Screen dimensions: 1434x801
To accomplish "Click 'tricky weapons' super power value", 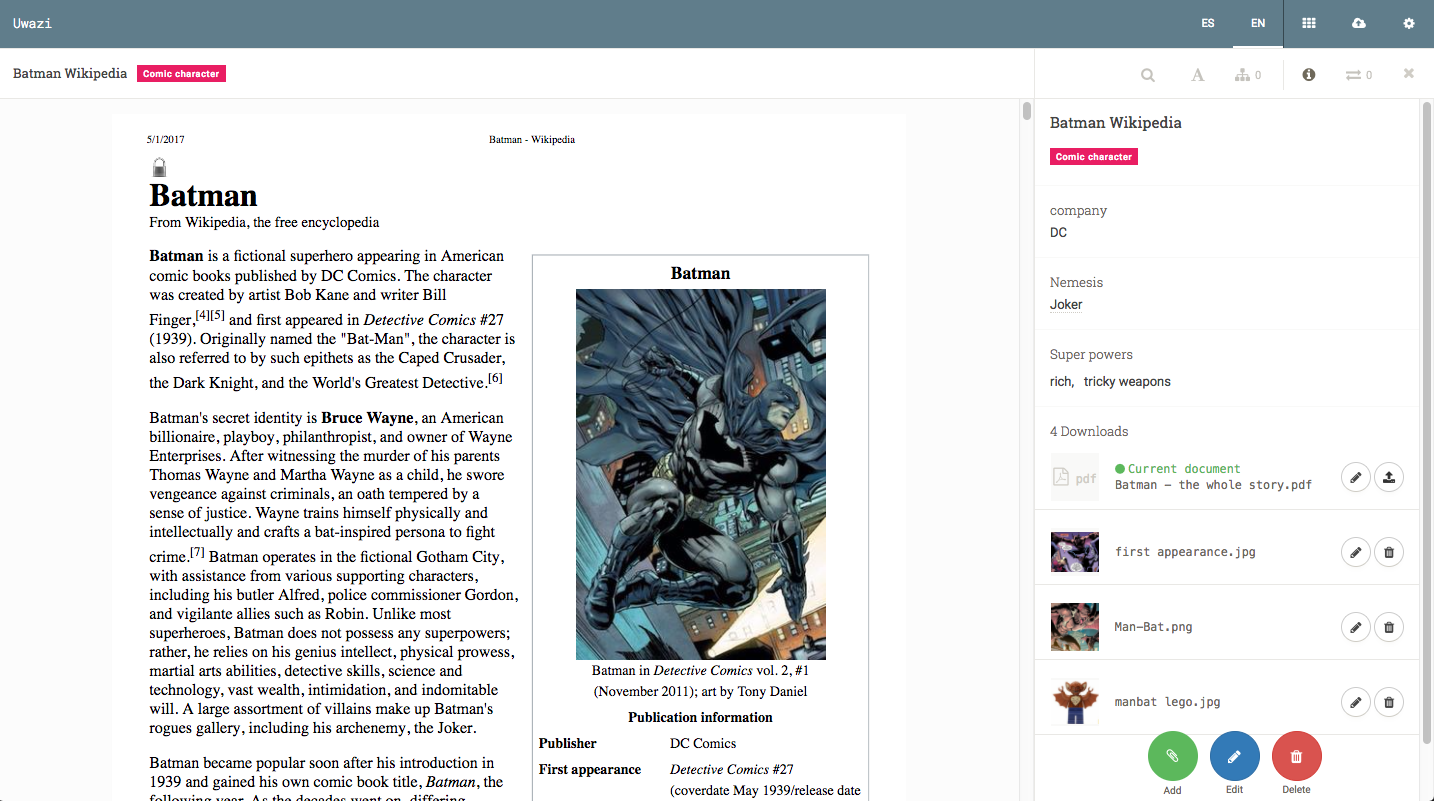I will (x=1127, y=382).
